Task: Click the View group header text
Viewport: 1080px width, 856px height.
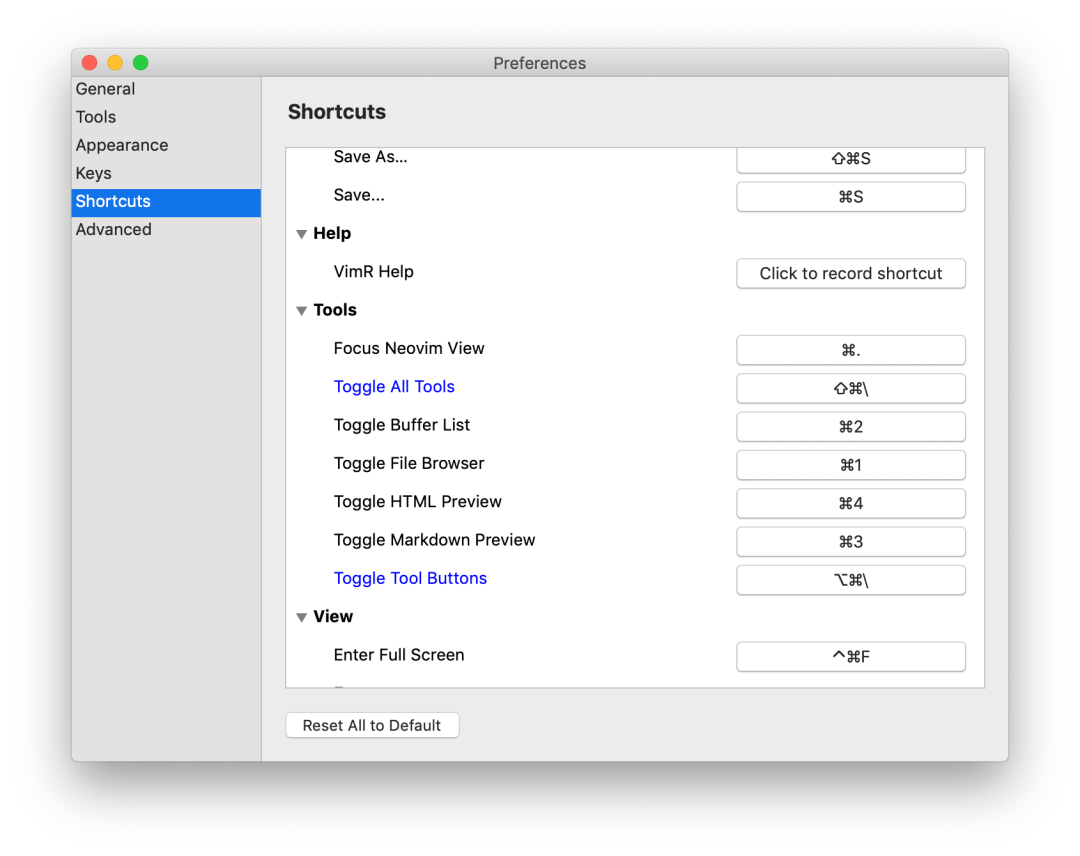Action: [333, 616]
